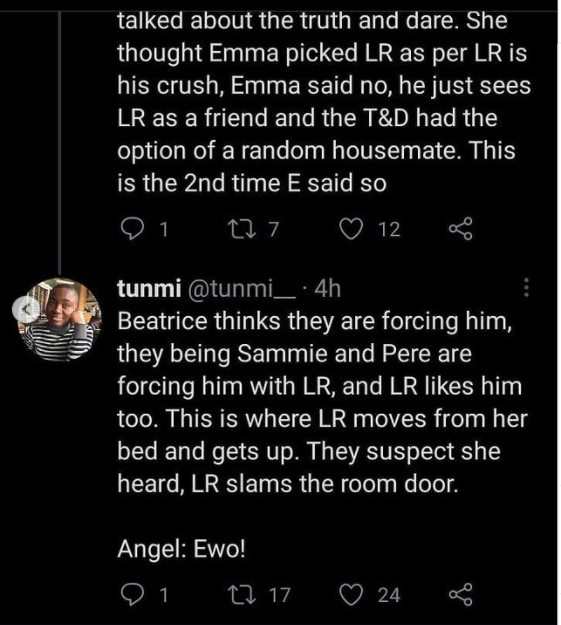Open the 4h timestamp of the tweet
Viewport: 561px width, 625px height.
[327, 289]
